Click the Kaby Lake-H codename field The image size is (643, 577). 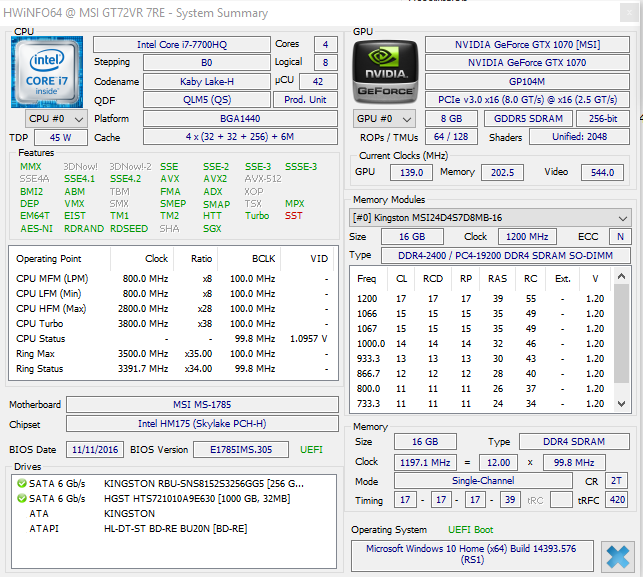(x=207, y=82)
